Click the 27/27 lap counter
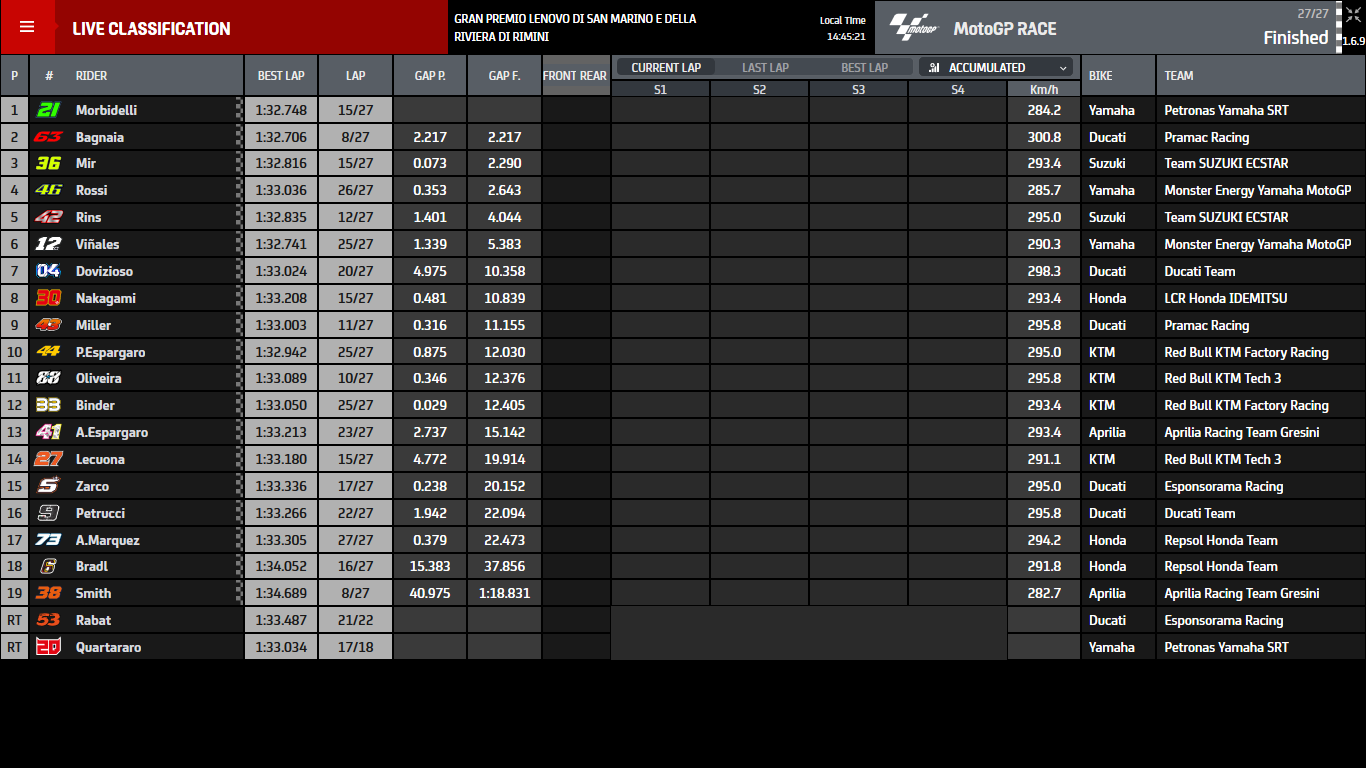Viewport: 1366px width, 768px height. (1313, 13)
